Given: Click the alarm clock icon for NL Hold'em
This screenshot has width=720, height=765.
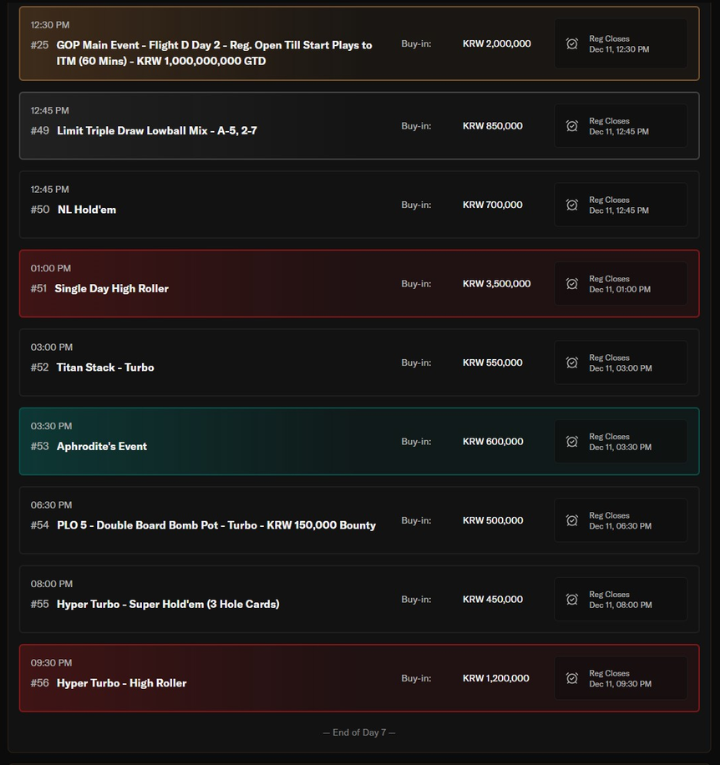Looking at the screenshot, I should point(572,205).
